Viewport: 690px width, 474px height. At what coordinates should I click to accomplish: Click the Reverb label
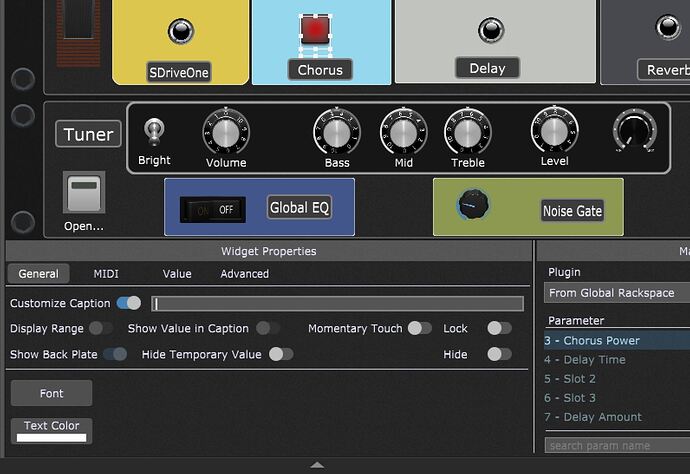(x=664, y=70)
